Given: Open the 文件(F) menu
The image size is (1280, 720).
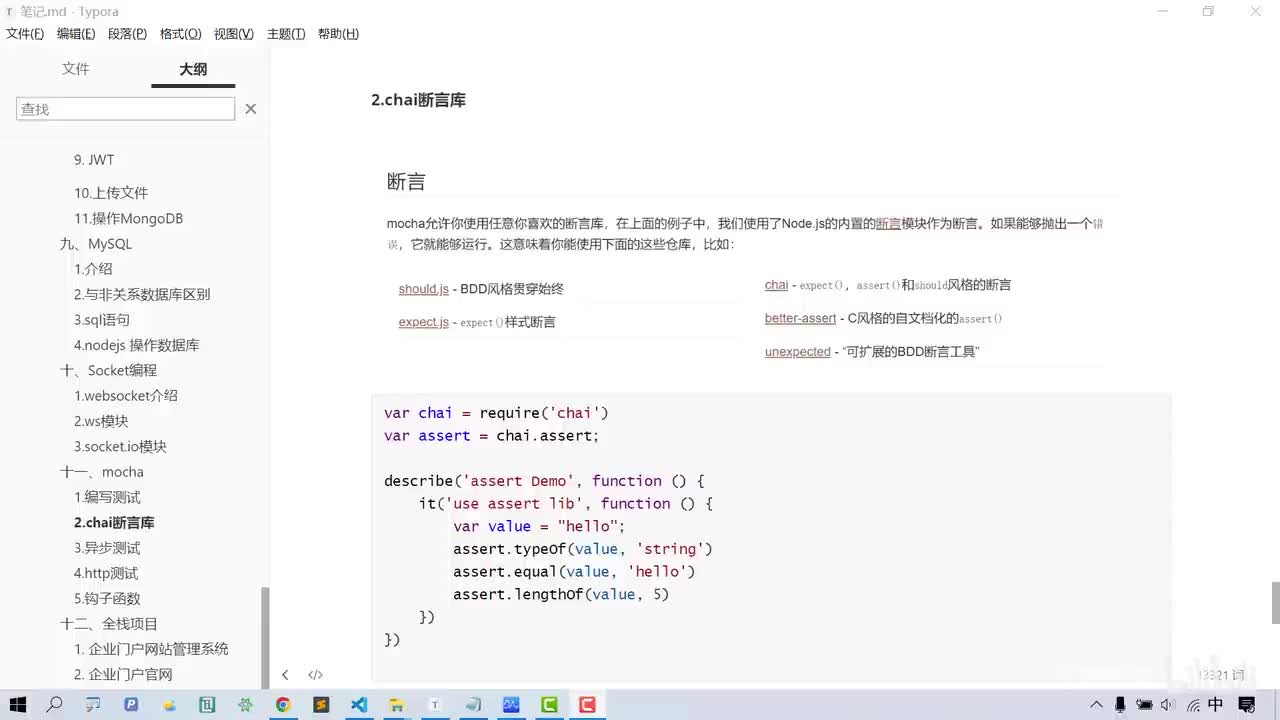Looking at the screenshot, I should tap(25, 34).
